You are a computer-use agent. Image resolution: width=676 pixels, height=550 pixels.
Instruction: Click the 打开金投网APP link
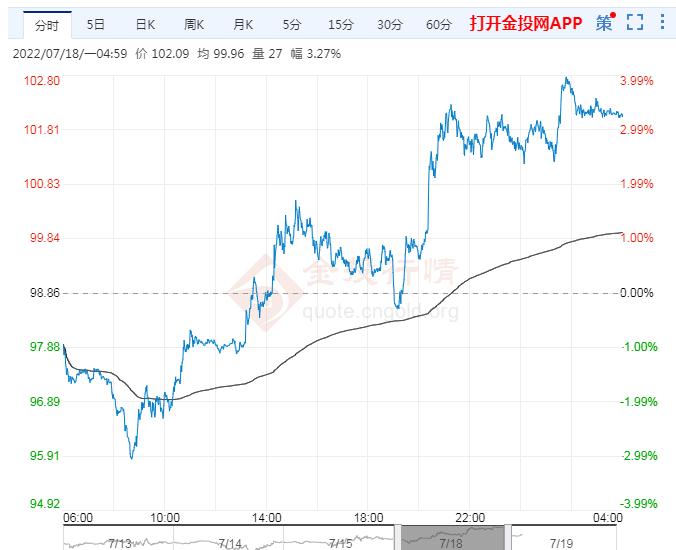[526, 23]
